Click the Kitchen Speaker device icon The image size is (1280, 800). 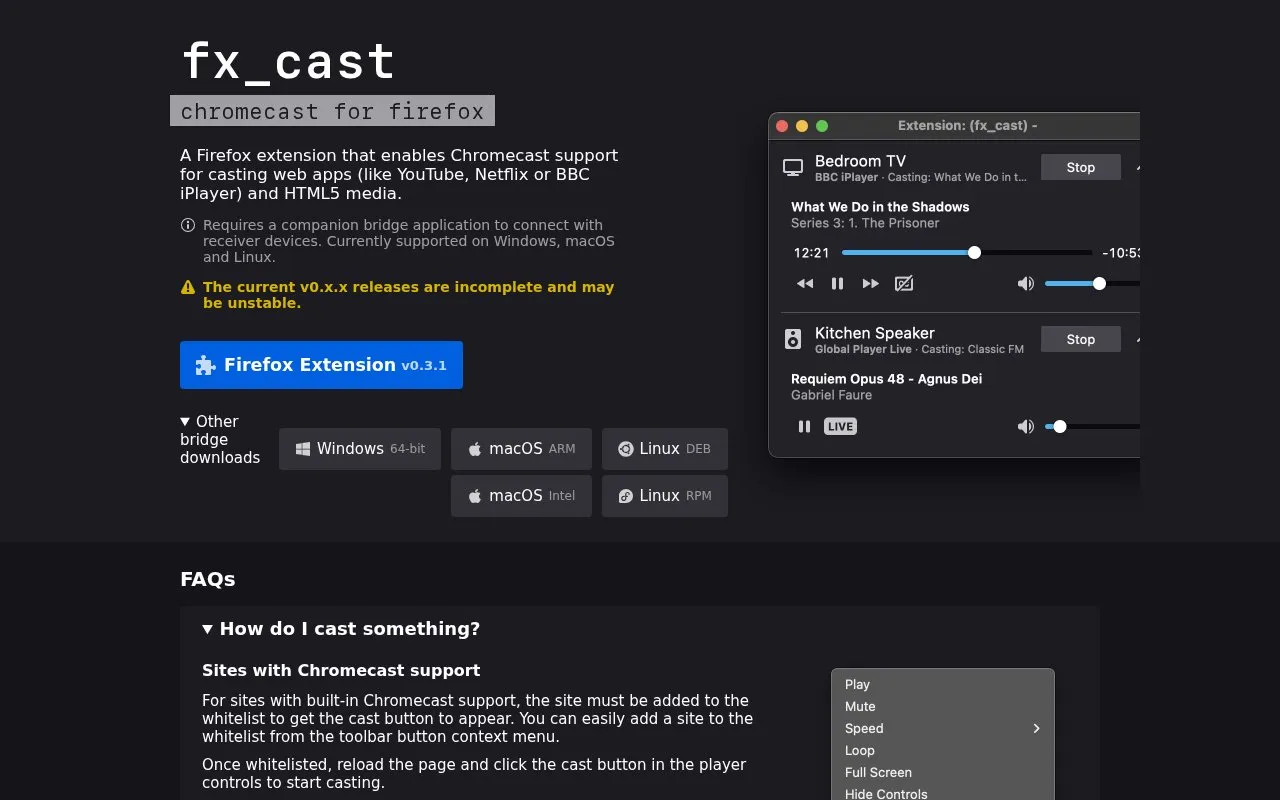[x=793, y=340]
